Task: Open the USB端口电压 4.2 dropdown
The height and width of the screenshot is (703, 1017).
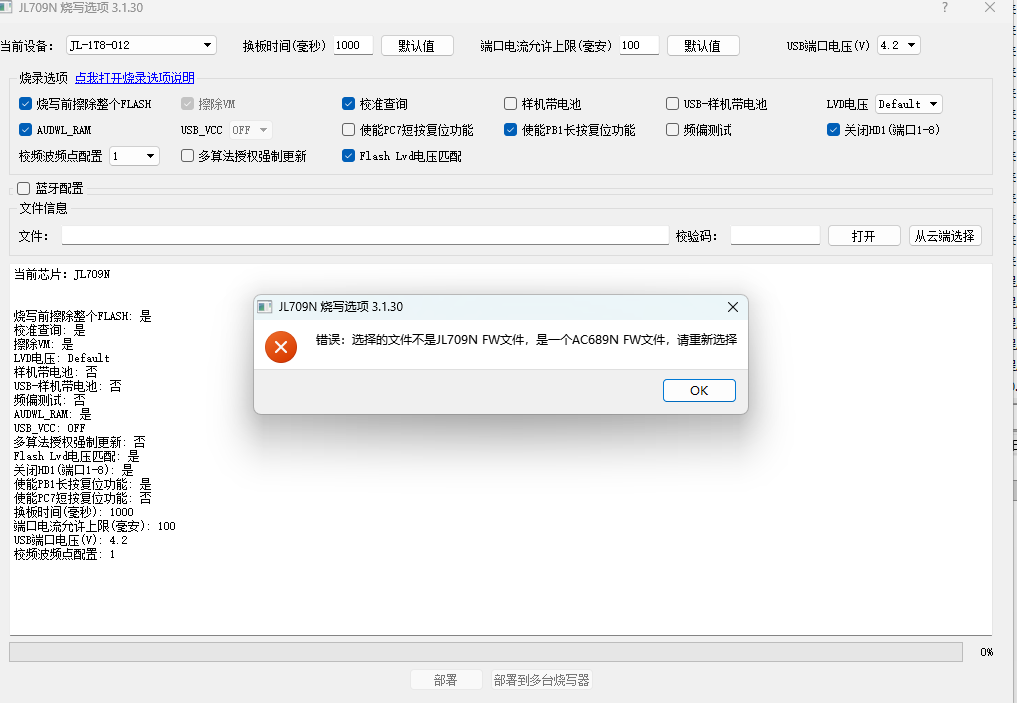Action: coord(899,45)
